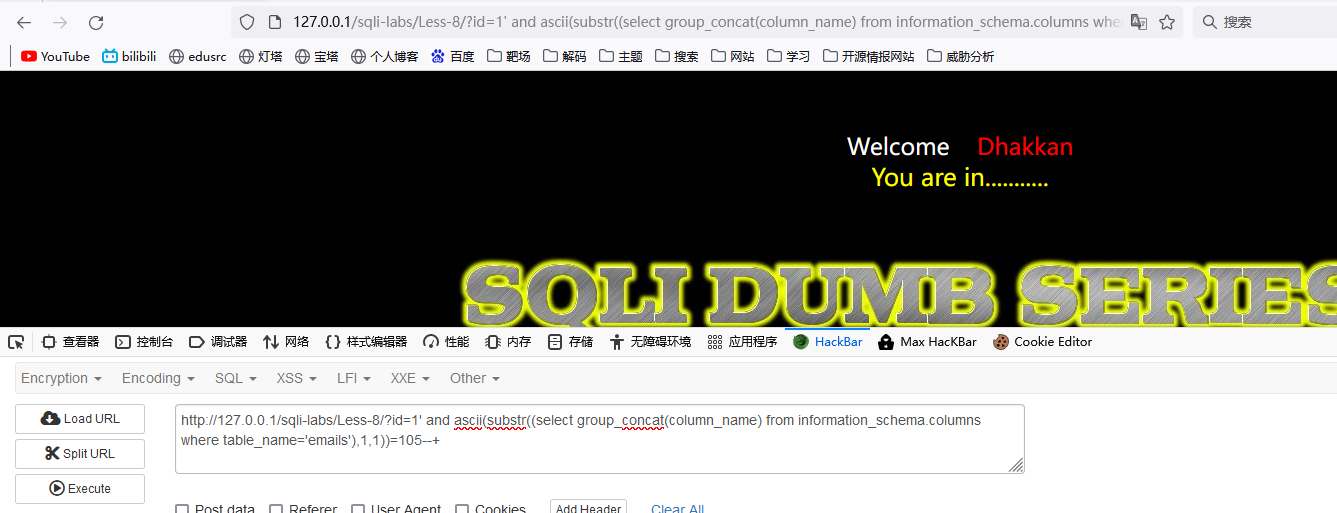Open the 百度 bookmark
Image resolution: width=1337 pixels, height=513 pixels.
452,57
